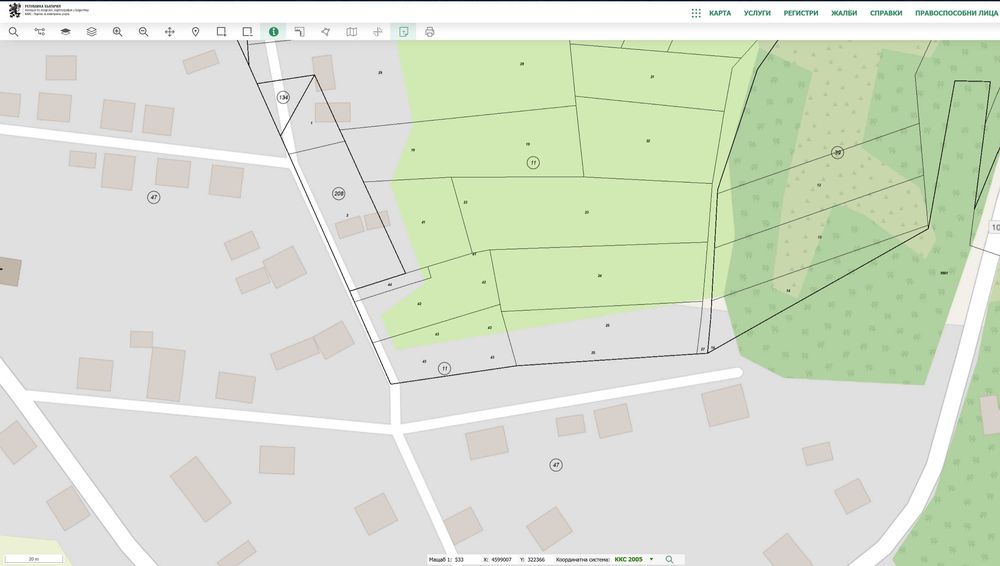
Task: Expand the РЕГИСТРИ menu
Action: 801,14
